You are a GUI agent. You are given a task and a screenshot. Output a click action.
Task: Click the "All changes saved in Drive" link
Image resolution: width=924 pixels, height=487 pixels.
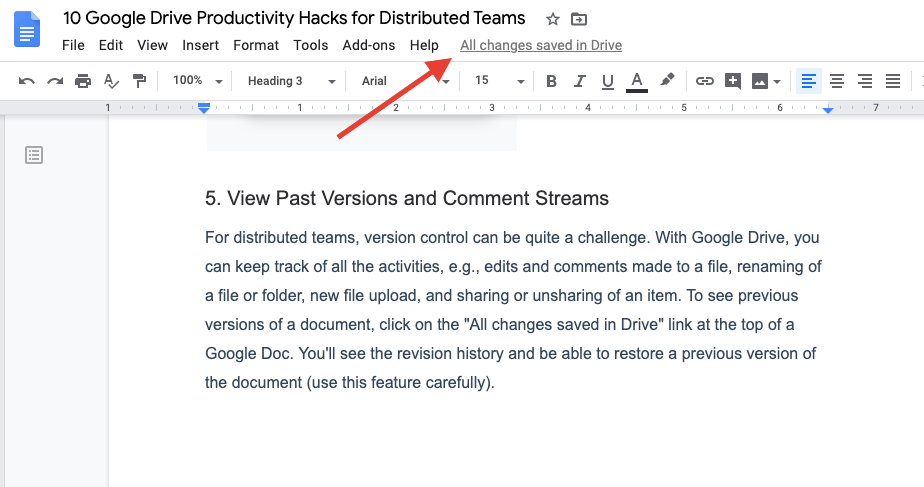point(540,45)
